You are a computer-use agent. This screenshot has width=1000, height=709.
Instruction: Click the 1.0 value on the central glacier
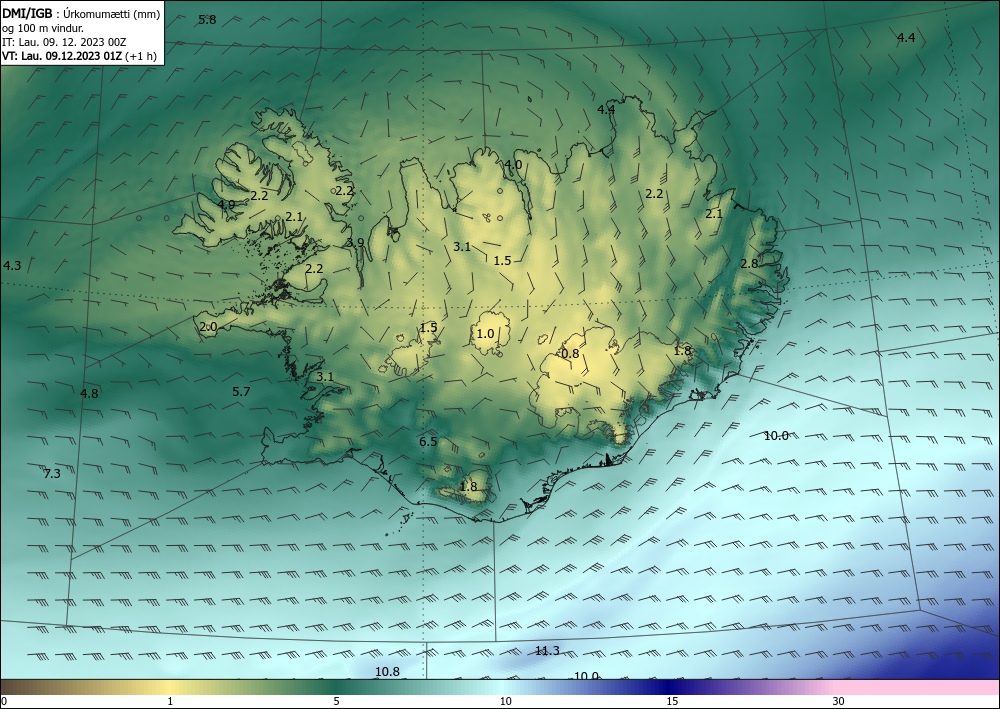[485, 333]
